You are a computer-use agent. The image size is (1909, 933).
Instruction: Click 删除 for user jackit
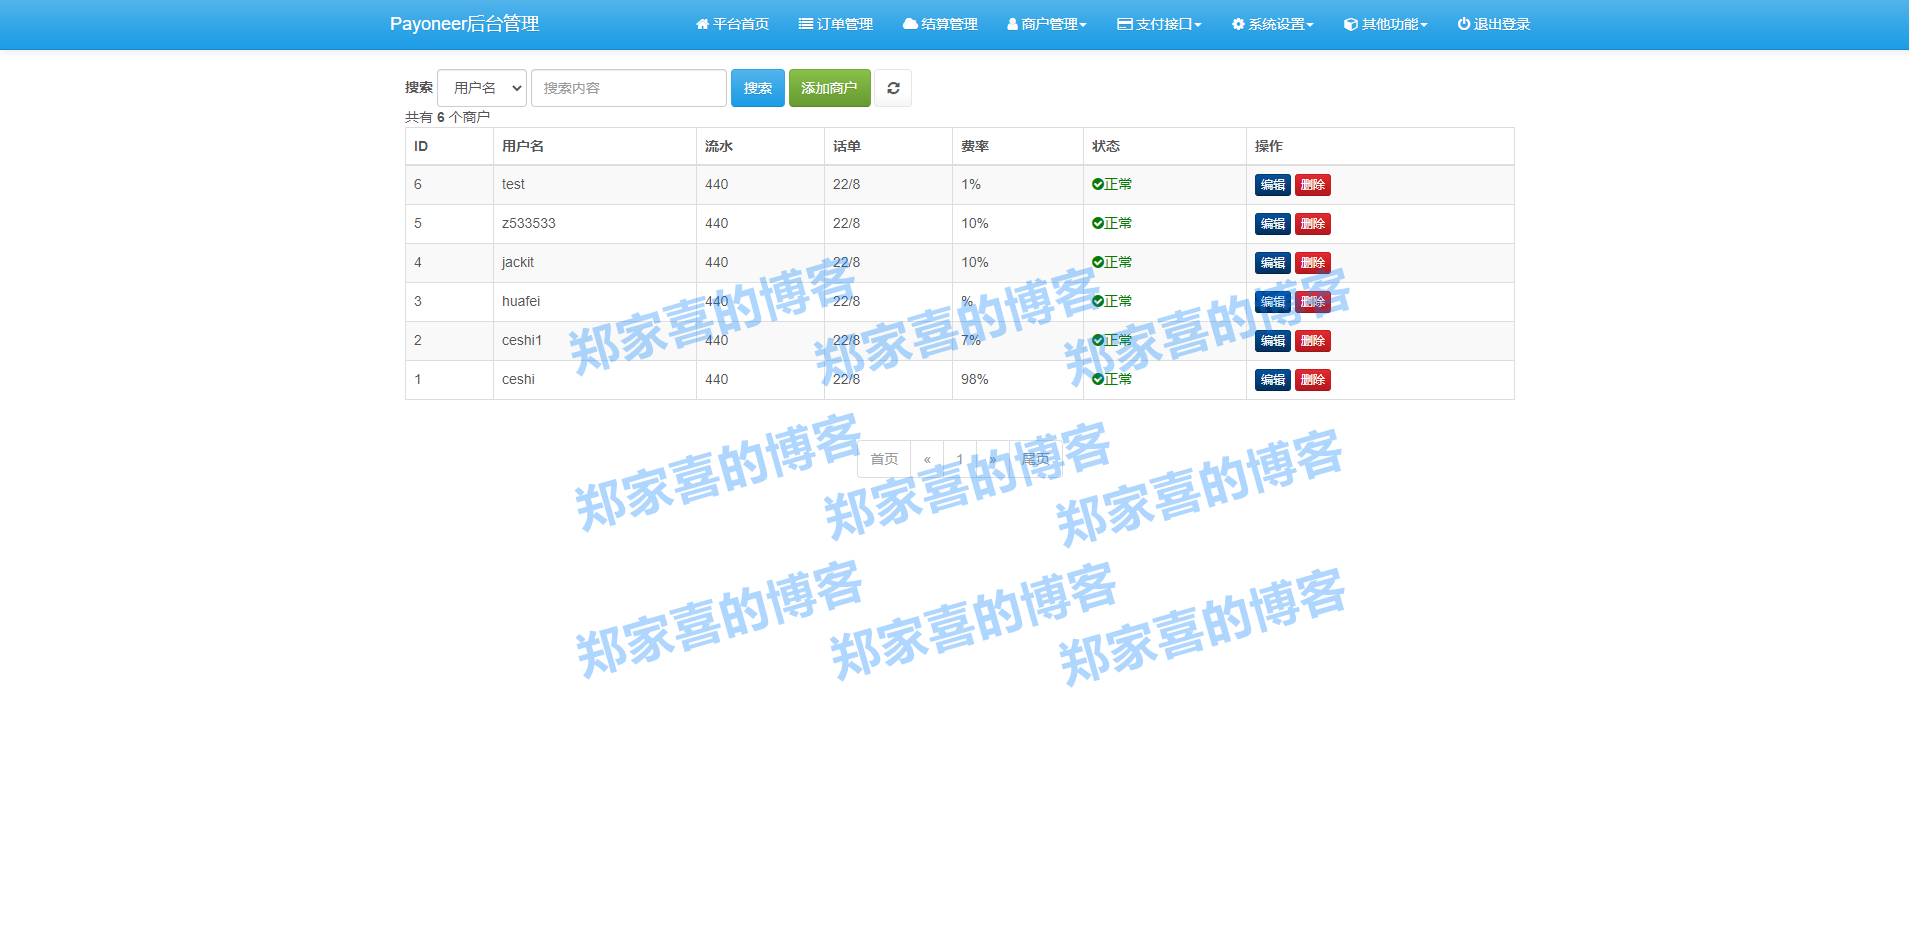1313,263
